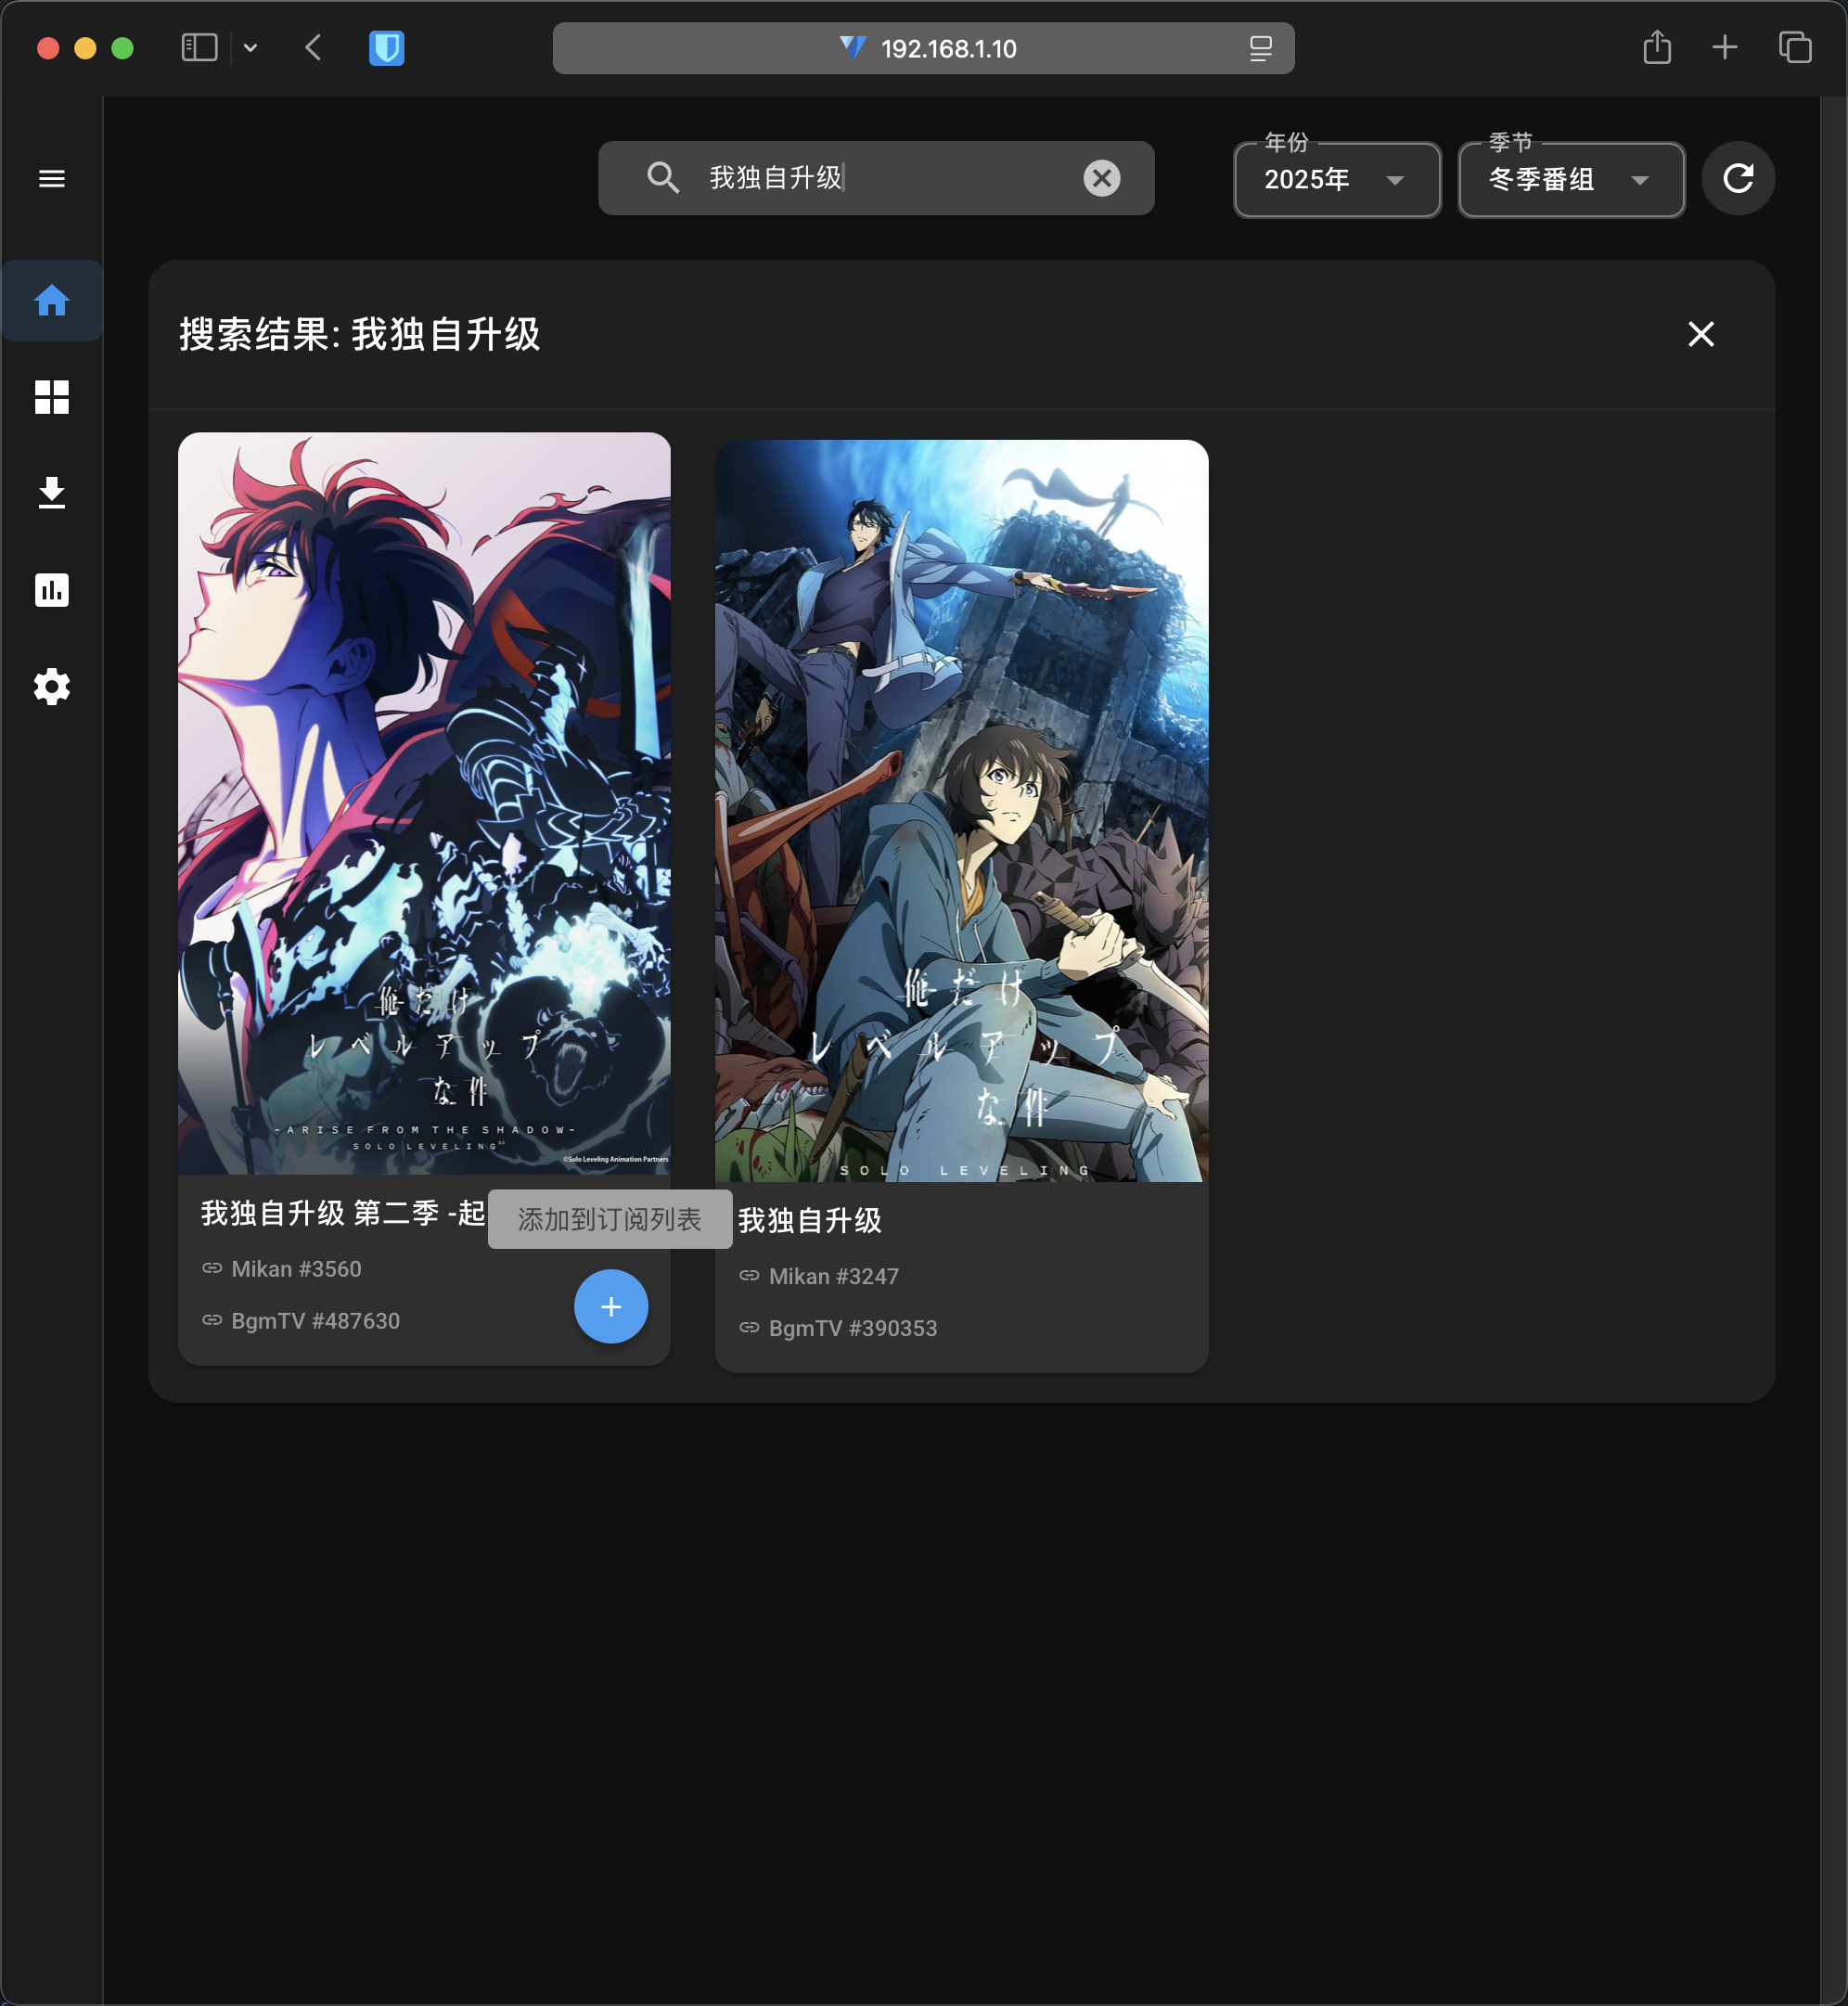
Task: Open Safari Reader page menu icon
Action: [x=1260, y=48]
